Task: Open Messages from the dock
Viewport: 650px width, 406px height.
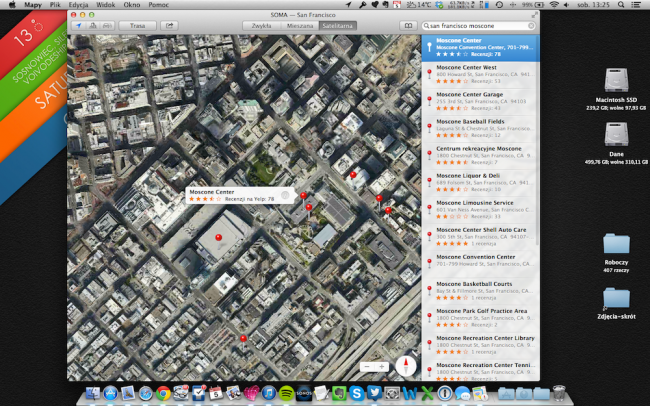Action: (462, 393)
